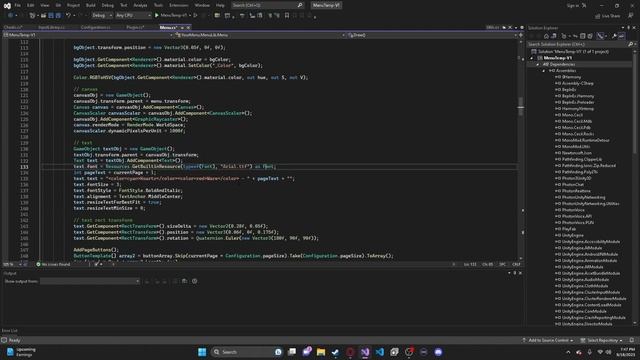Toggle word wrap icon in Output panel
Screen dimensions: 640x360
point(184,281)
